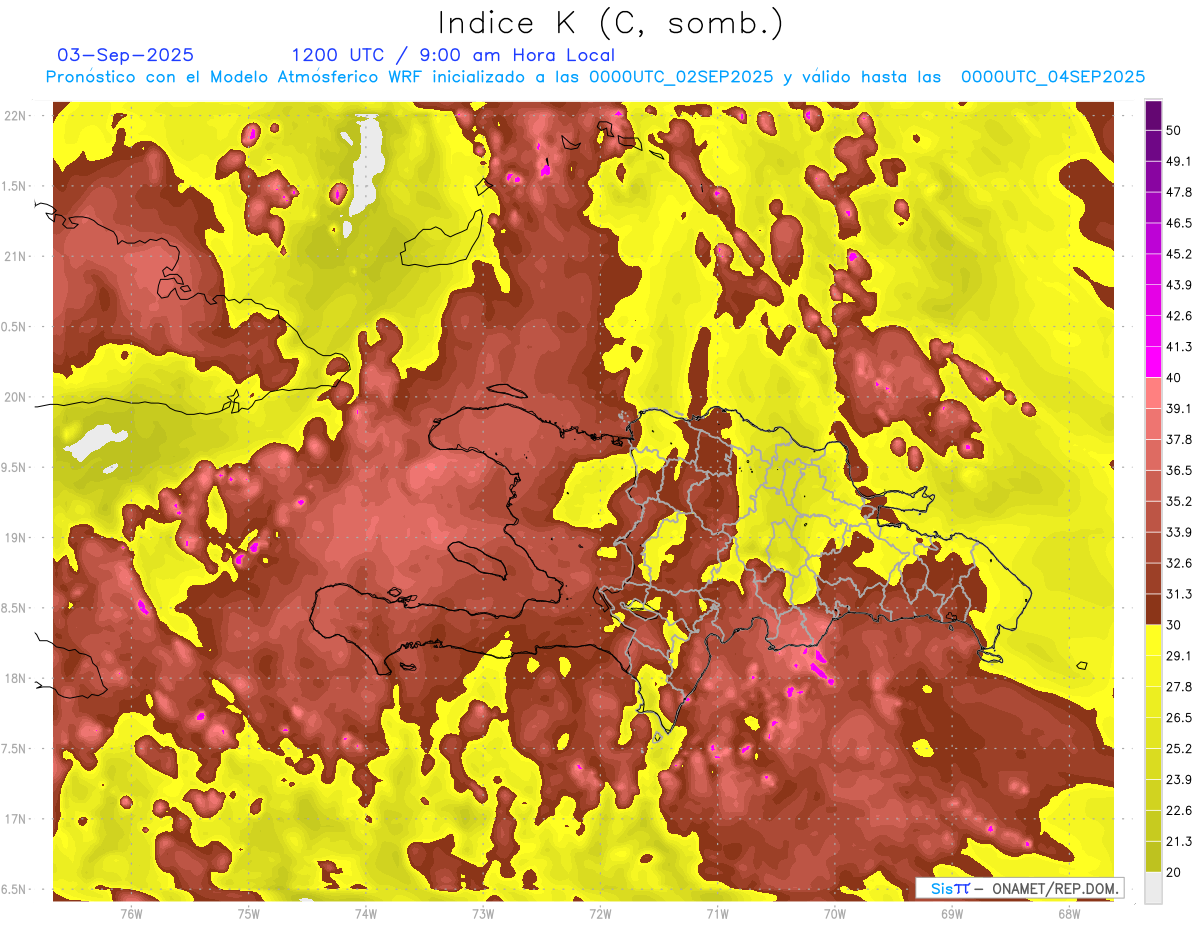Click the 03-Sep-2025 date label
Image resolution: width=1200 pixels, height=927 pixels.
click(125, 55)
